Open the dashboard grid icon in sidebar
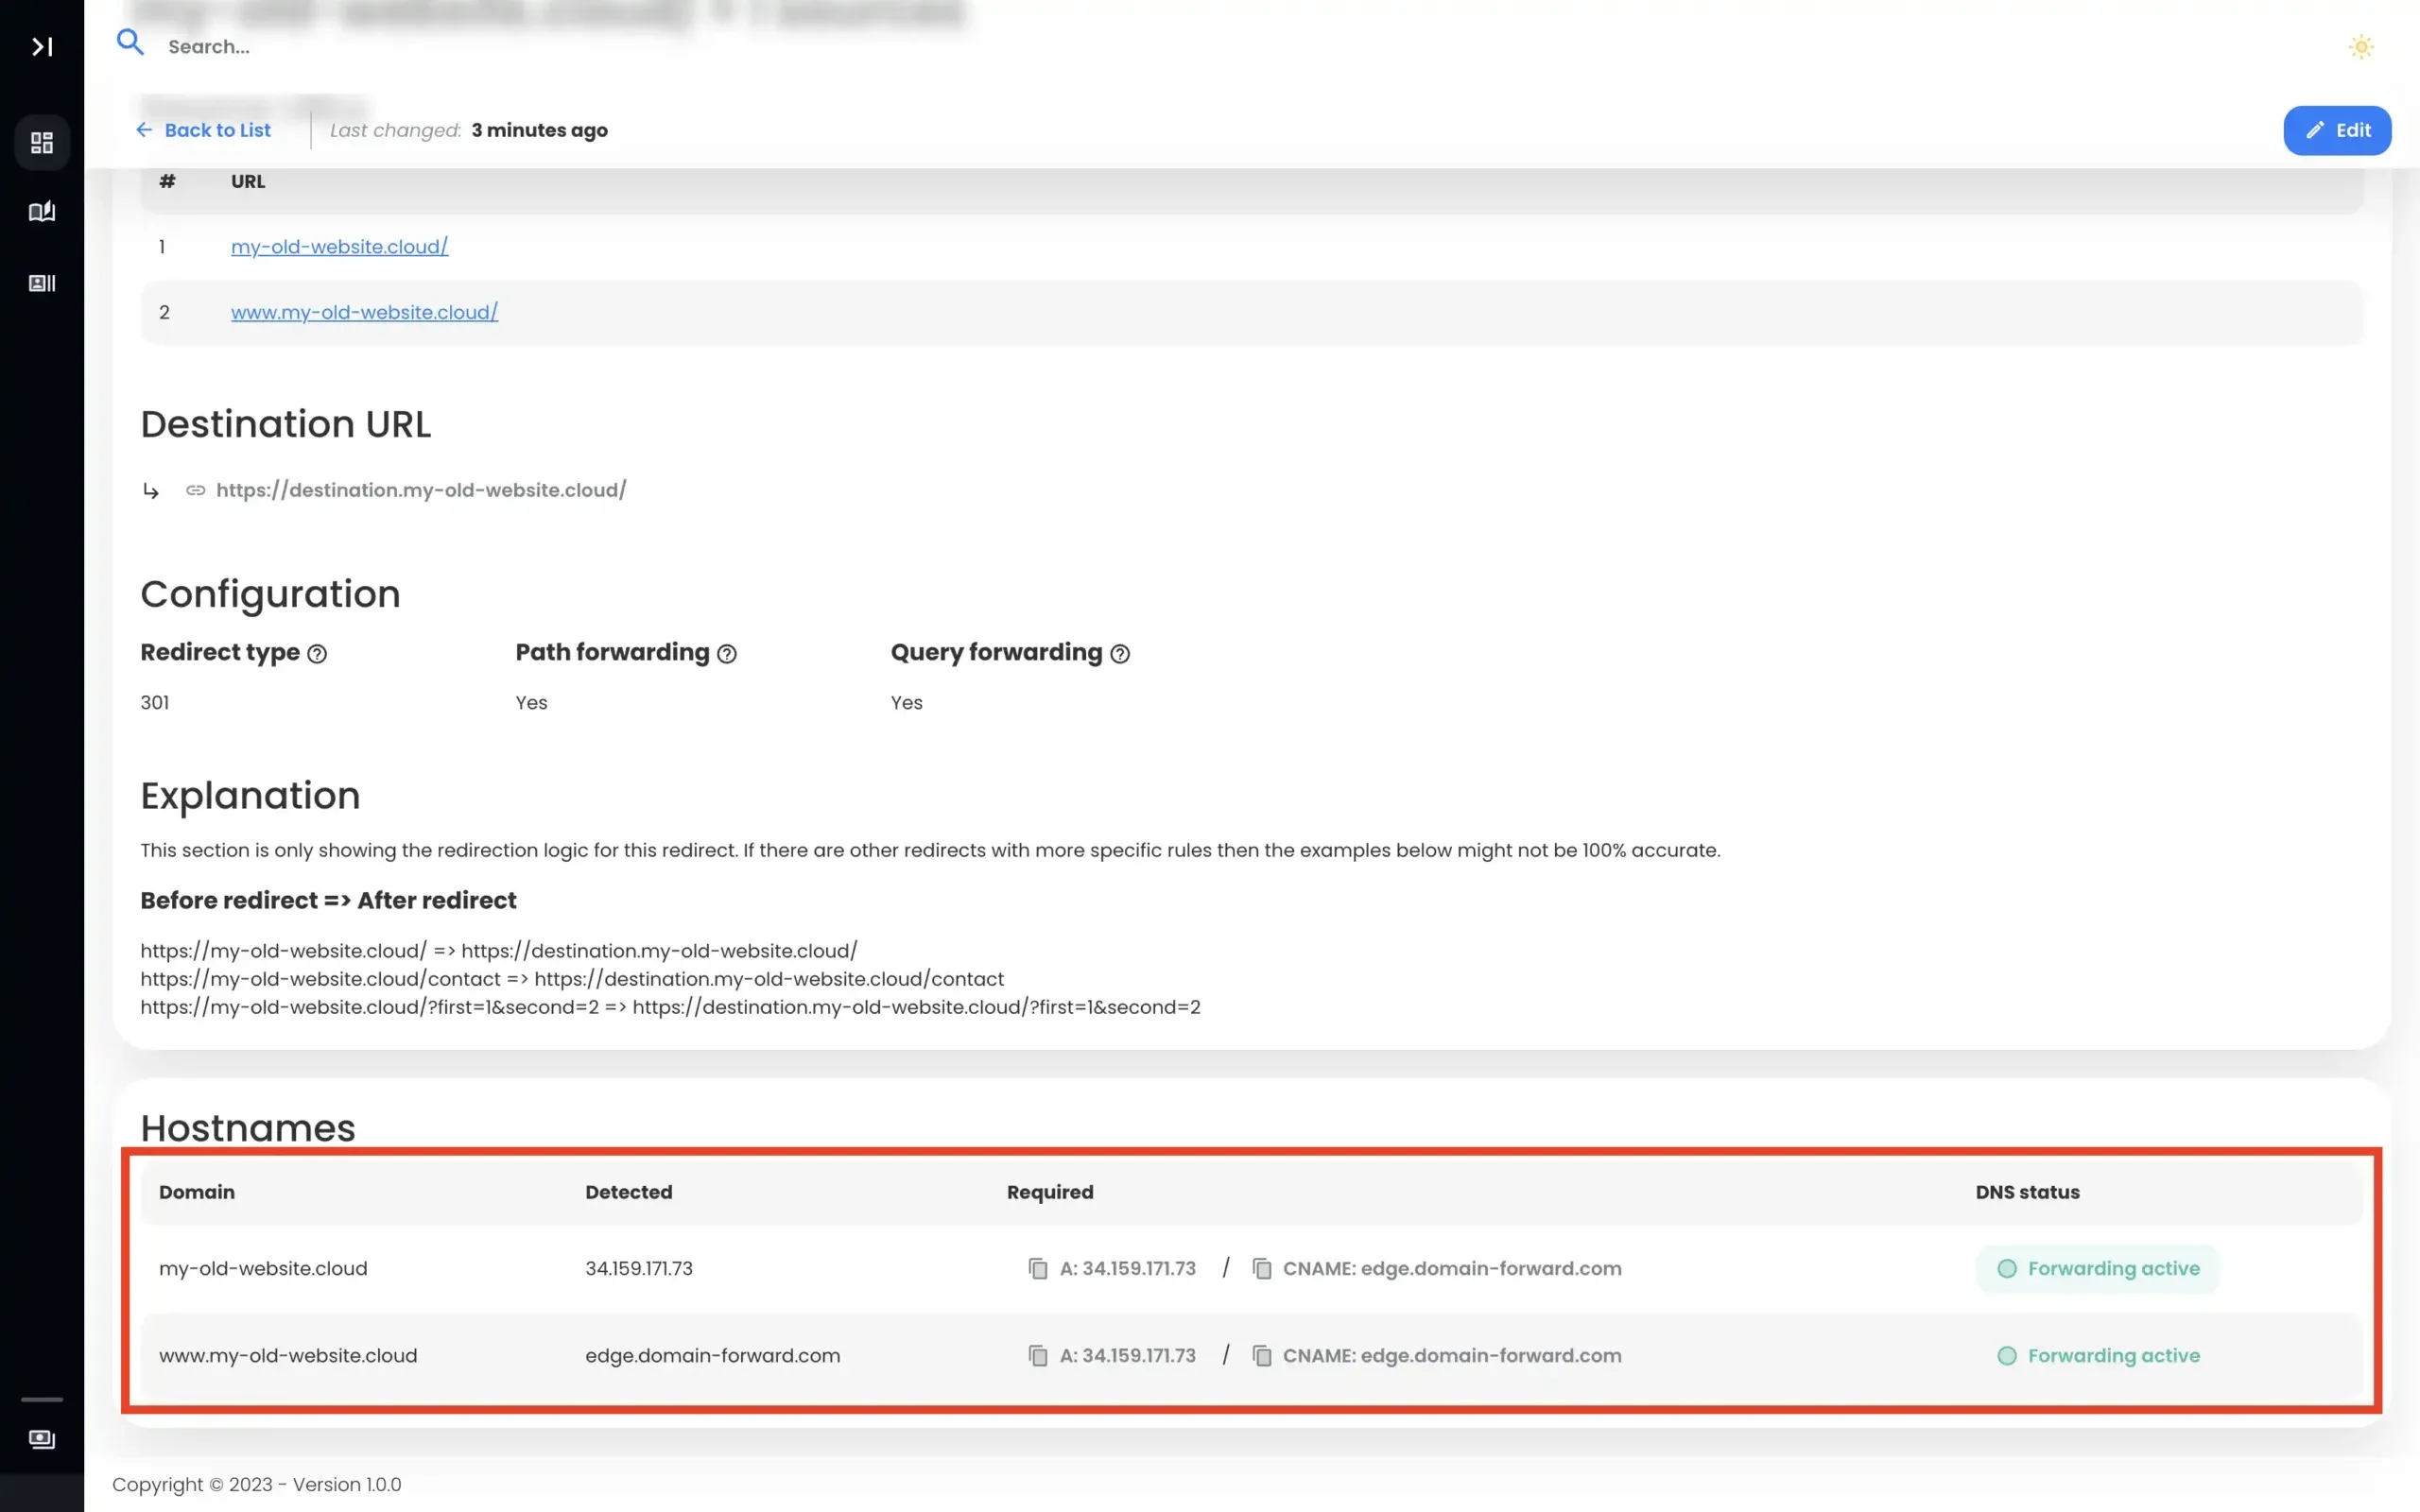Viewport: 2420px width, 1512px height. [42, 143]
